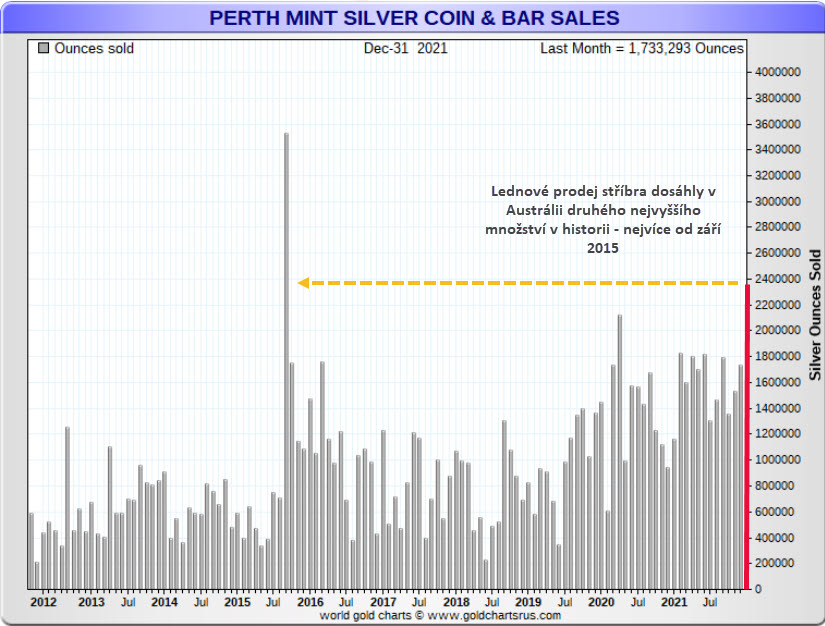This screenshot has height=626, width=825.
Task: Click the '1600000' y-axis label
Action: click(778, 382)
